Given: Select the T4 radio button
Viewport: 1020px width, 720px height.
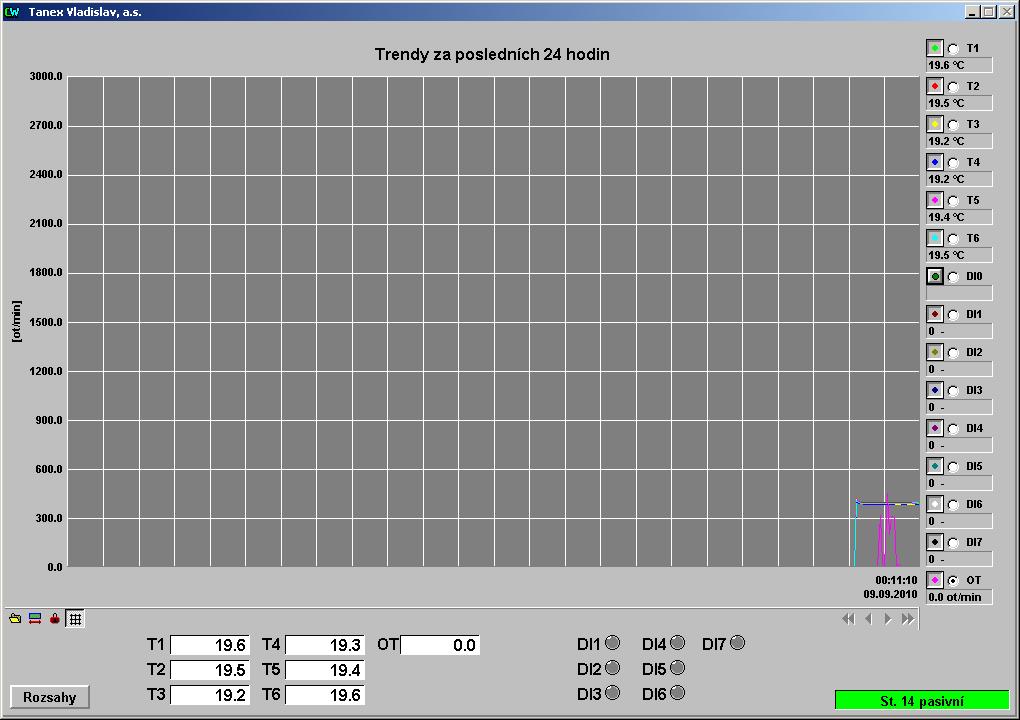Looking at the screenshot, I should (x=953, y=162).
